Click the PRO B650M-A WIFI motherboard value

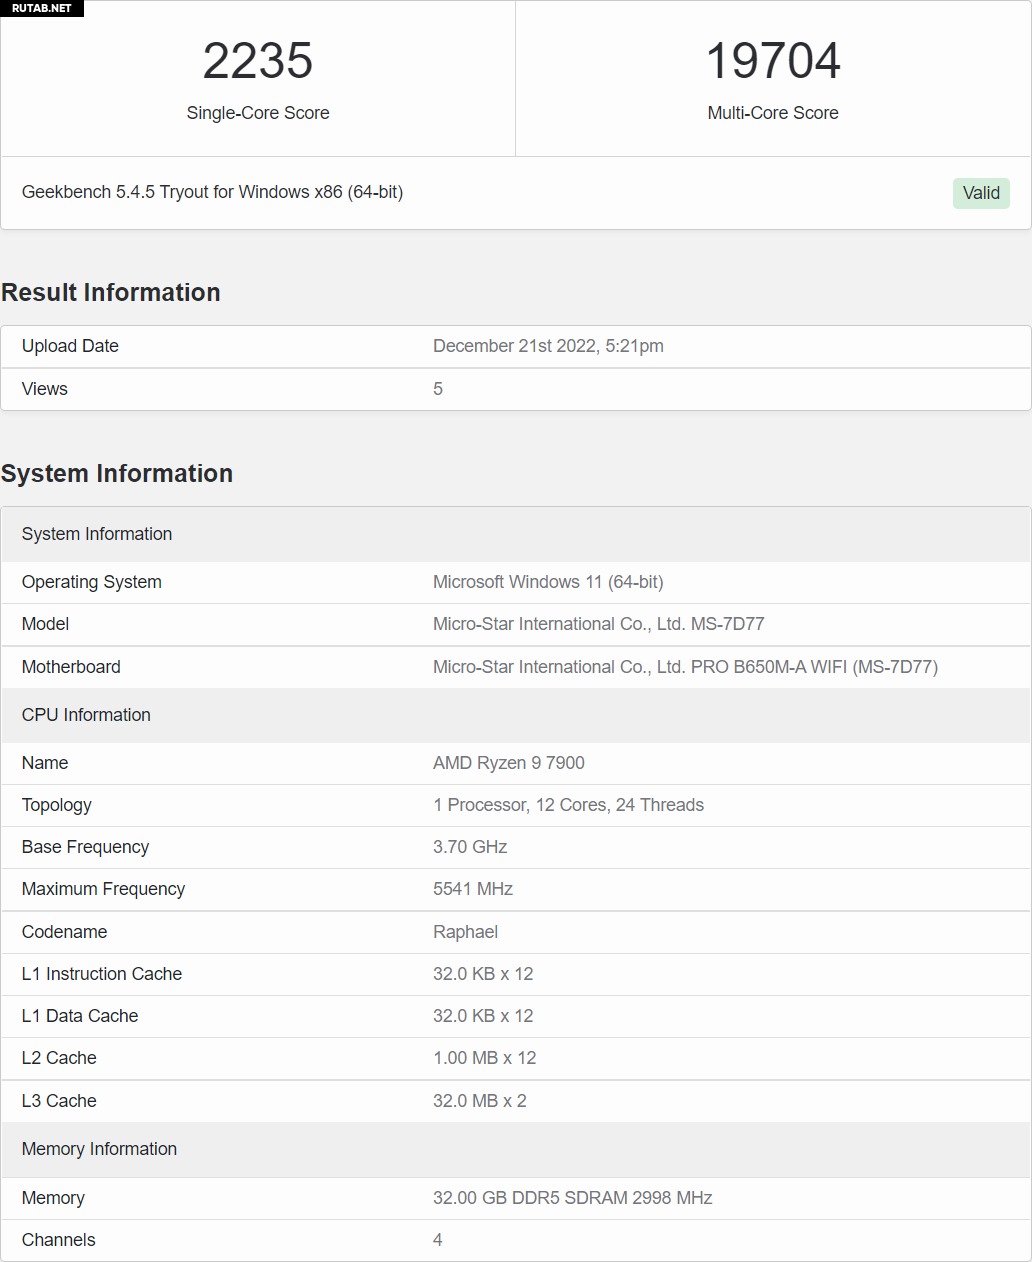[x=685, y=667]
